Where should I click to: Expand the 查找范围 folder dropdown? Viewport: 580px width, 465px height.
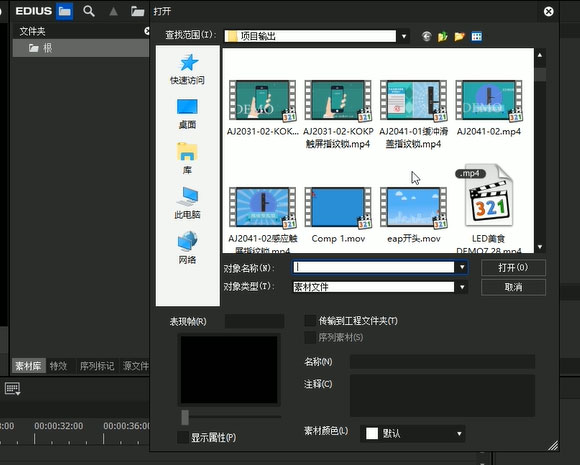404,36
